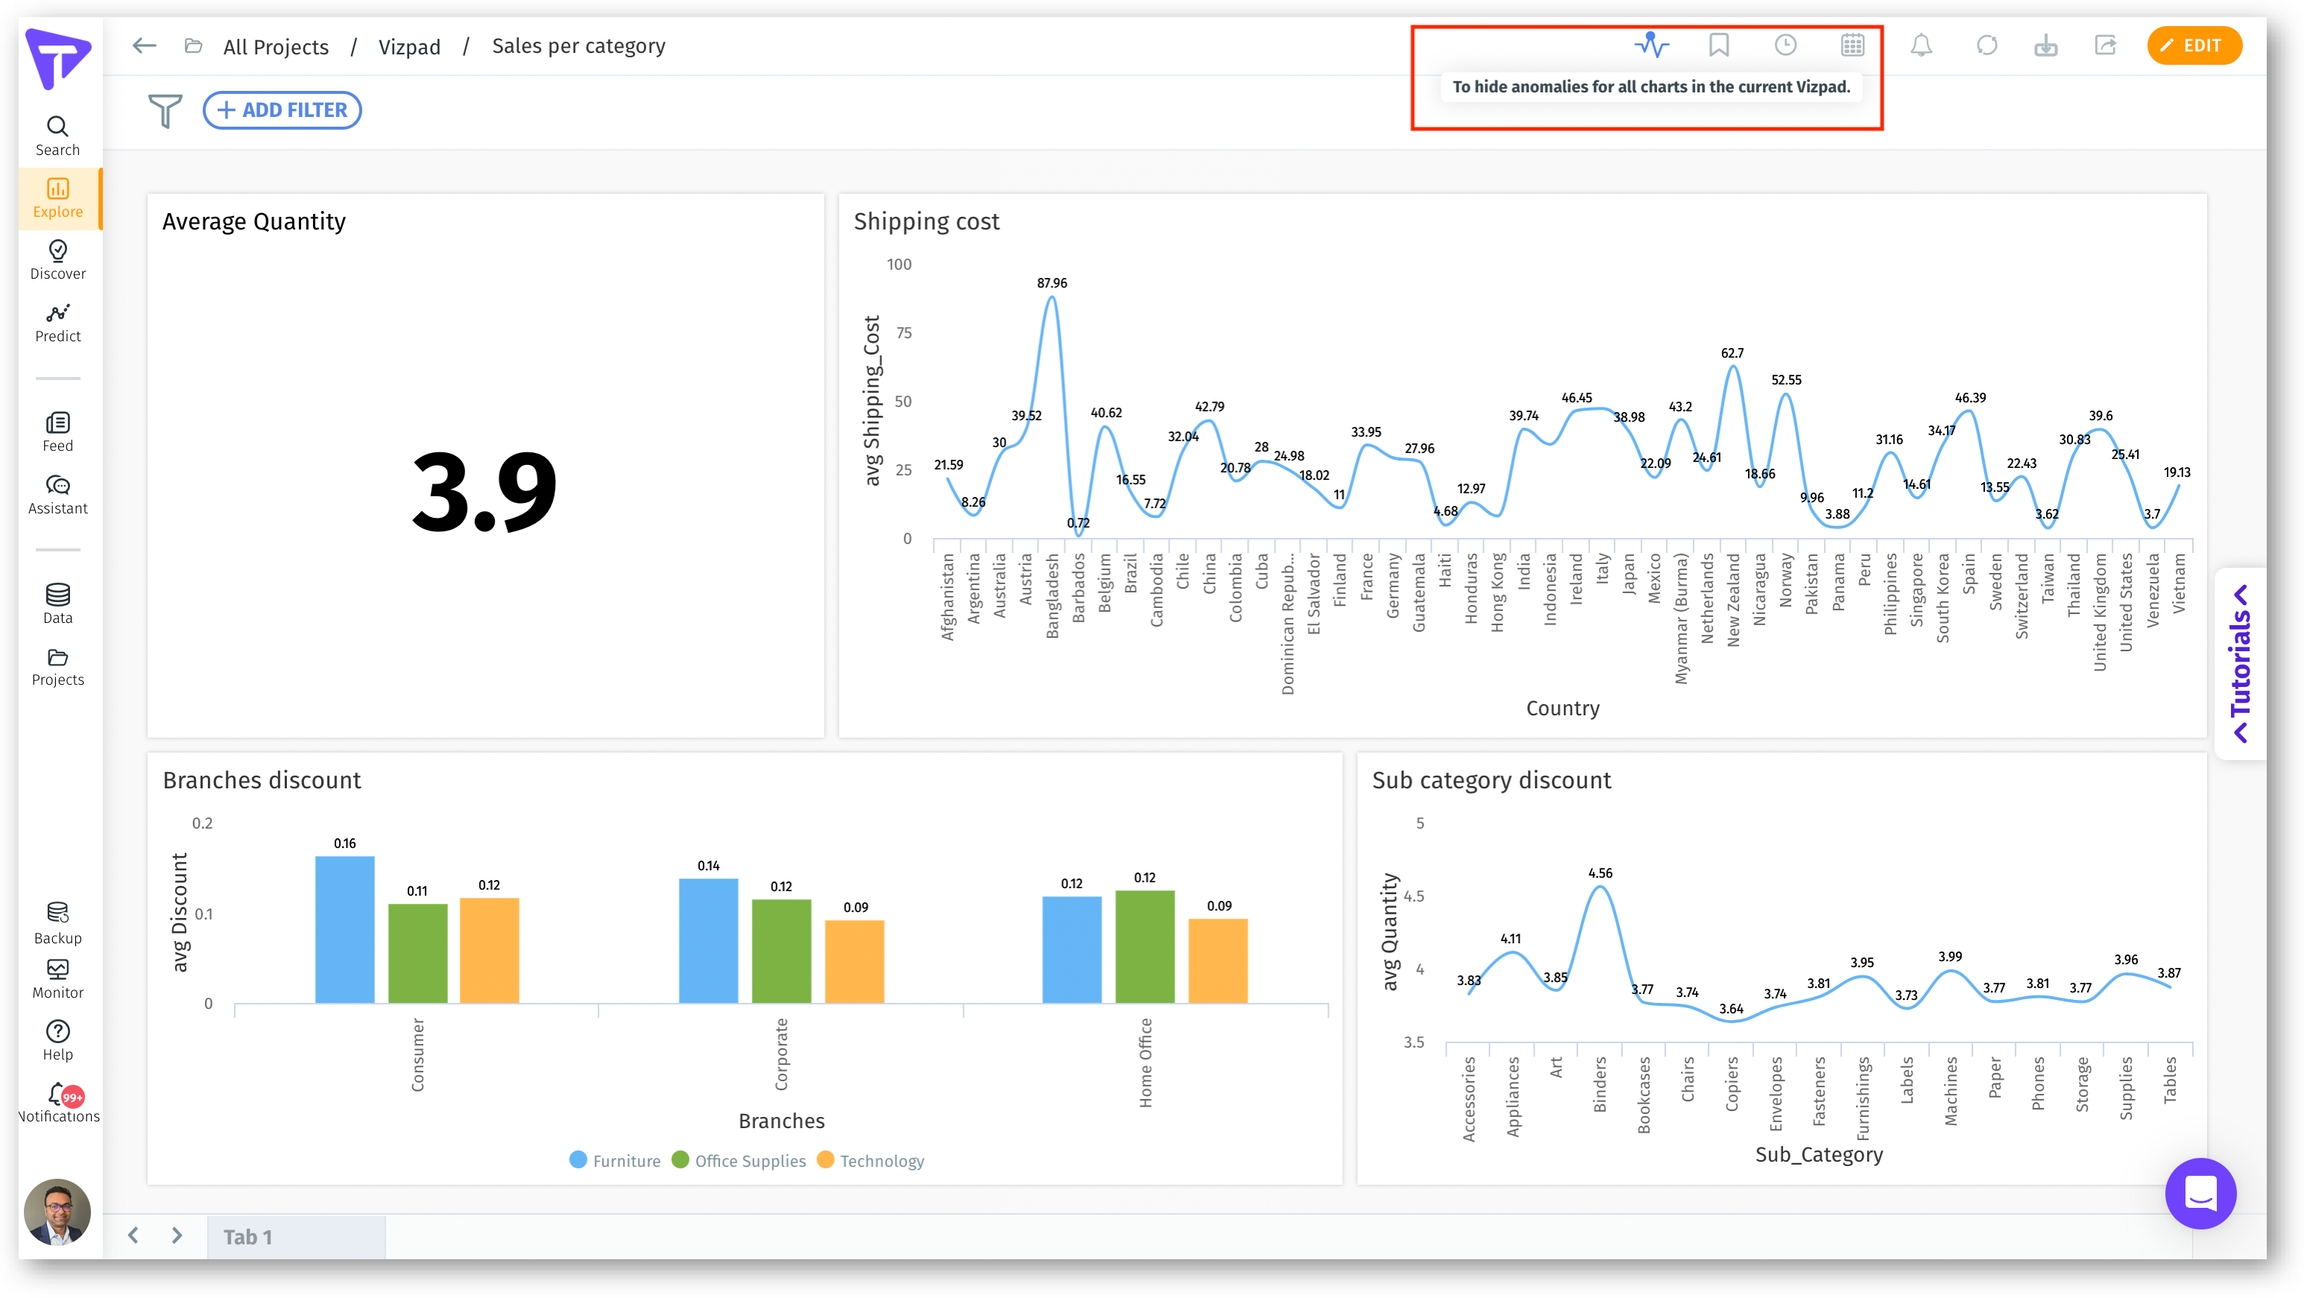Viewport: 2304px width, 1298px height.
Task: Open the clock history icon
Action: tap(1785, 45)
